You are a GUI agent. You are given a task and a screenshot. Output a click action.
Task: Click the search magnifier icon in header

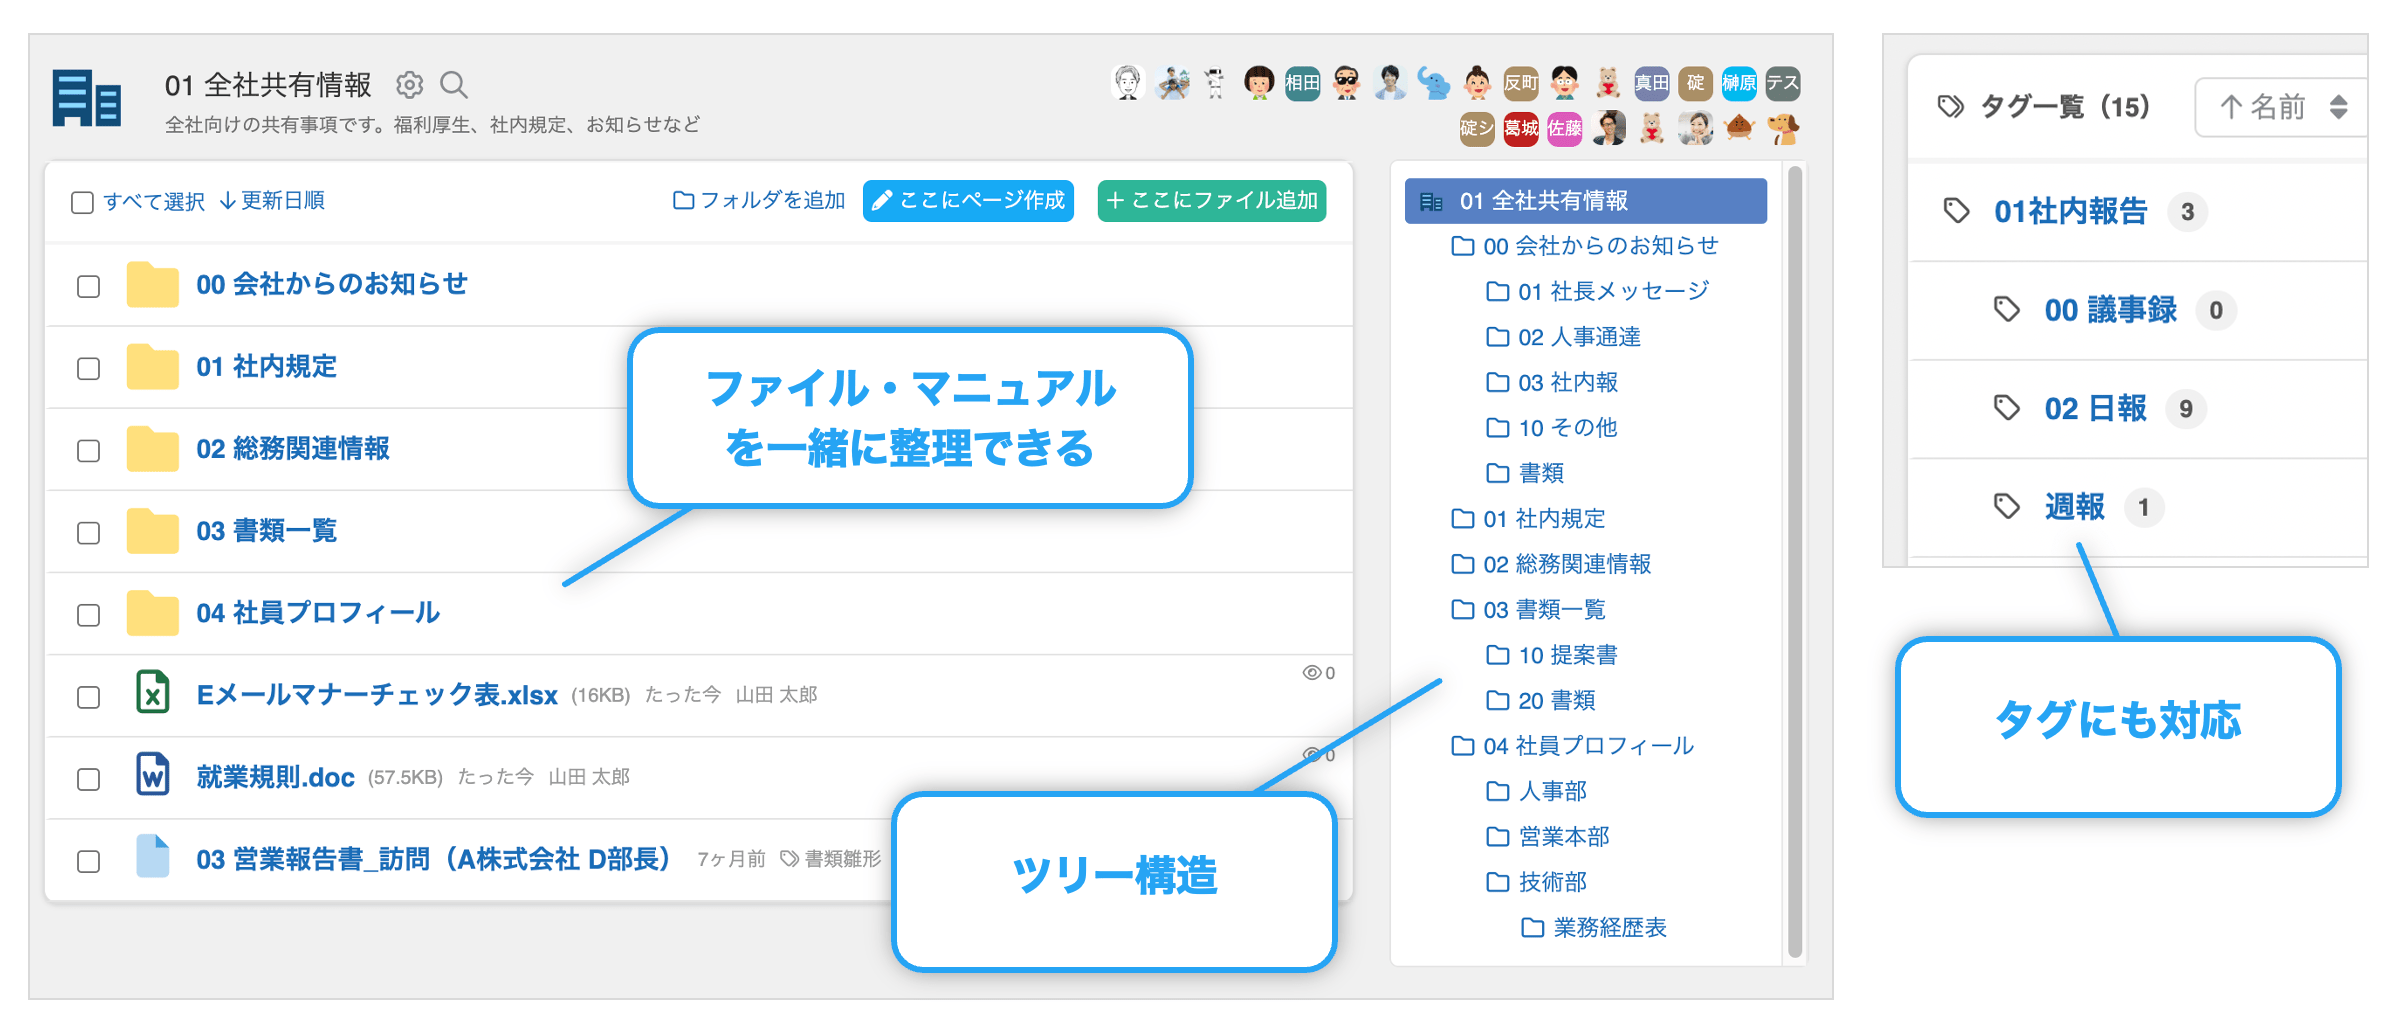pos(454,85)
